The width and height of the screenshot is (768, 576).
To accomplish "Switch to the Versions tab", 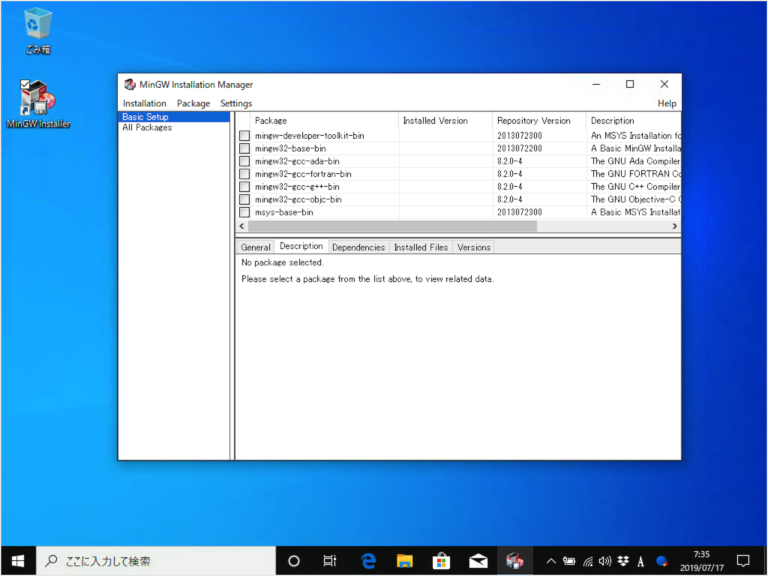I will pyautogui.click(x=474, y=247).
